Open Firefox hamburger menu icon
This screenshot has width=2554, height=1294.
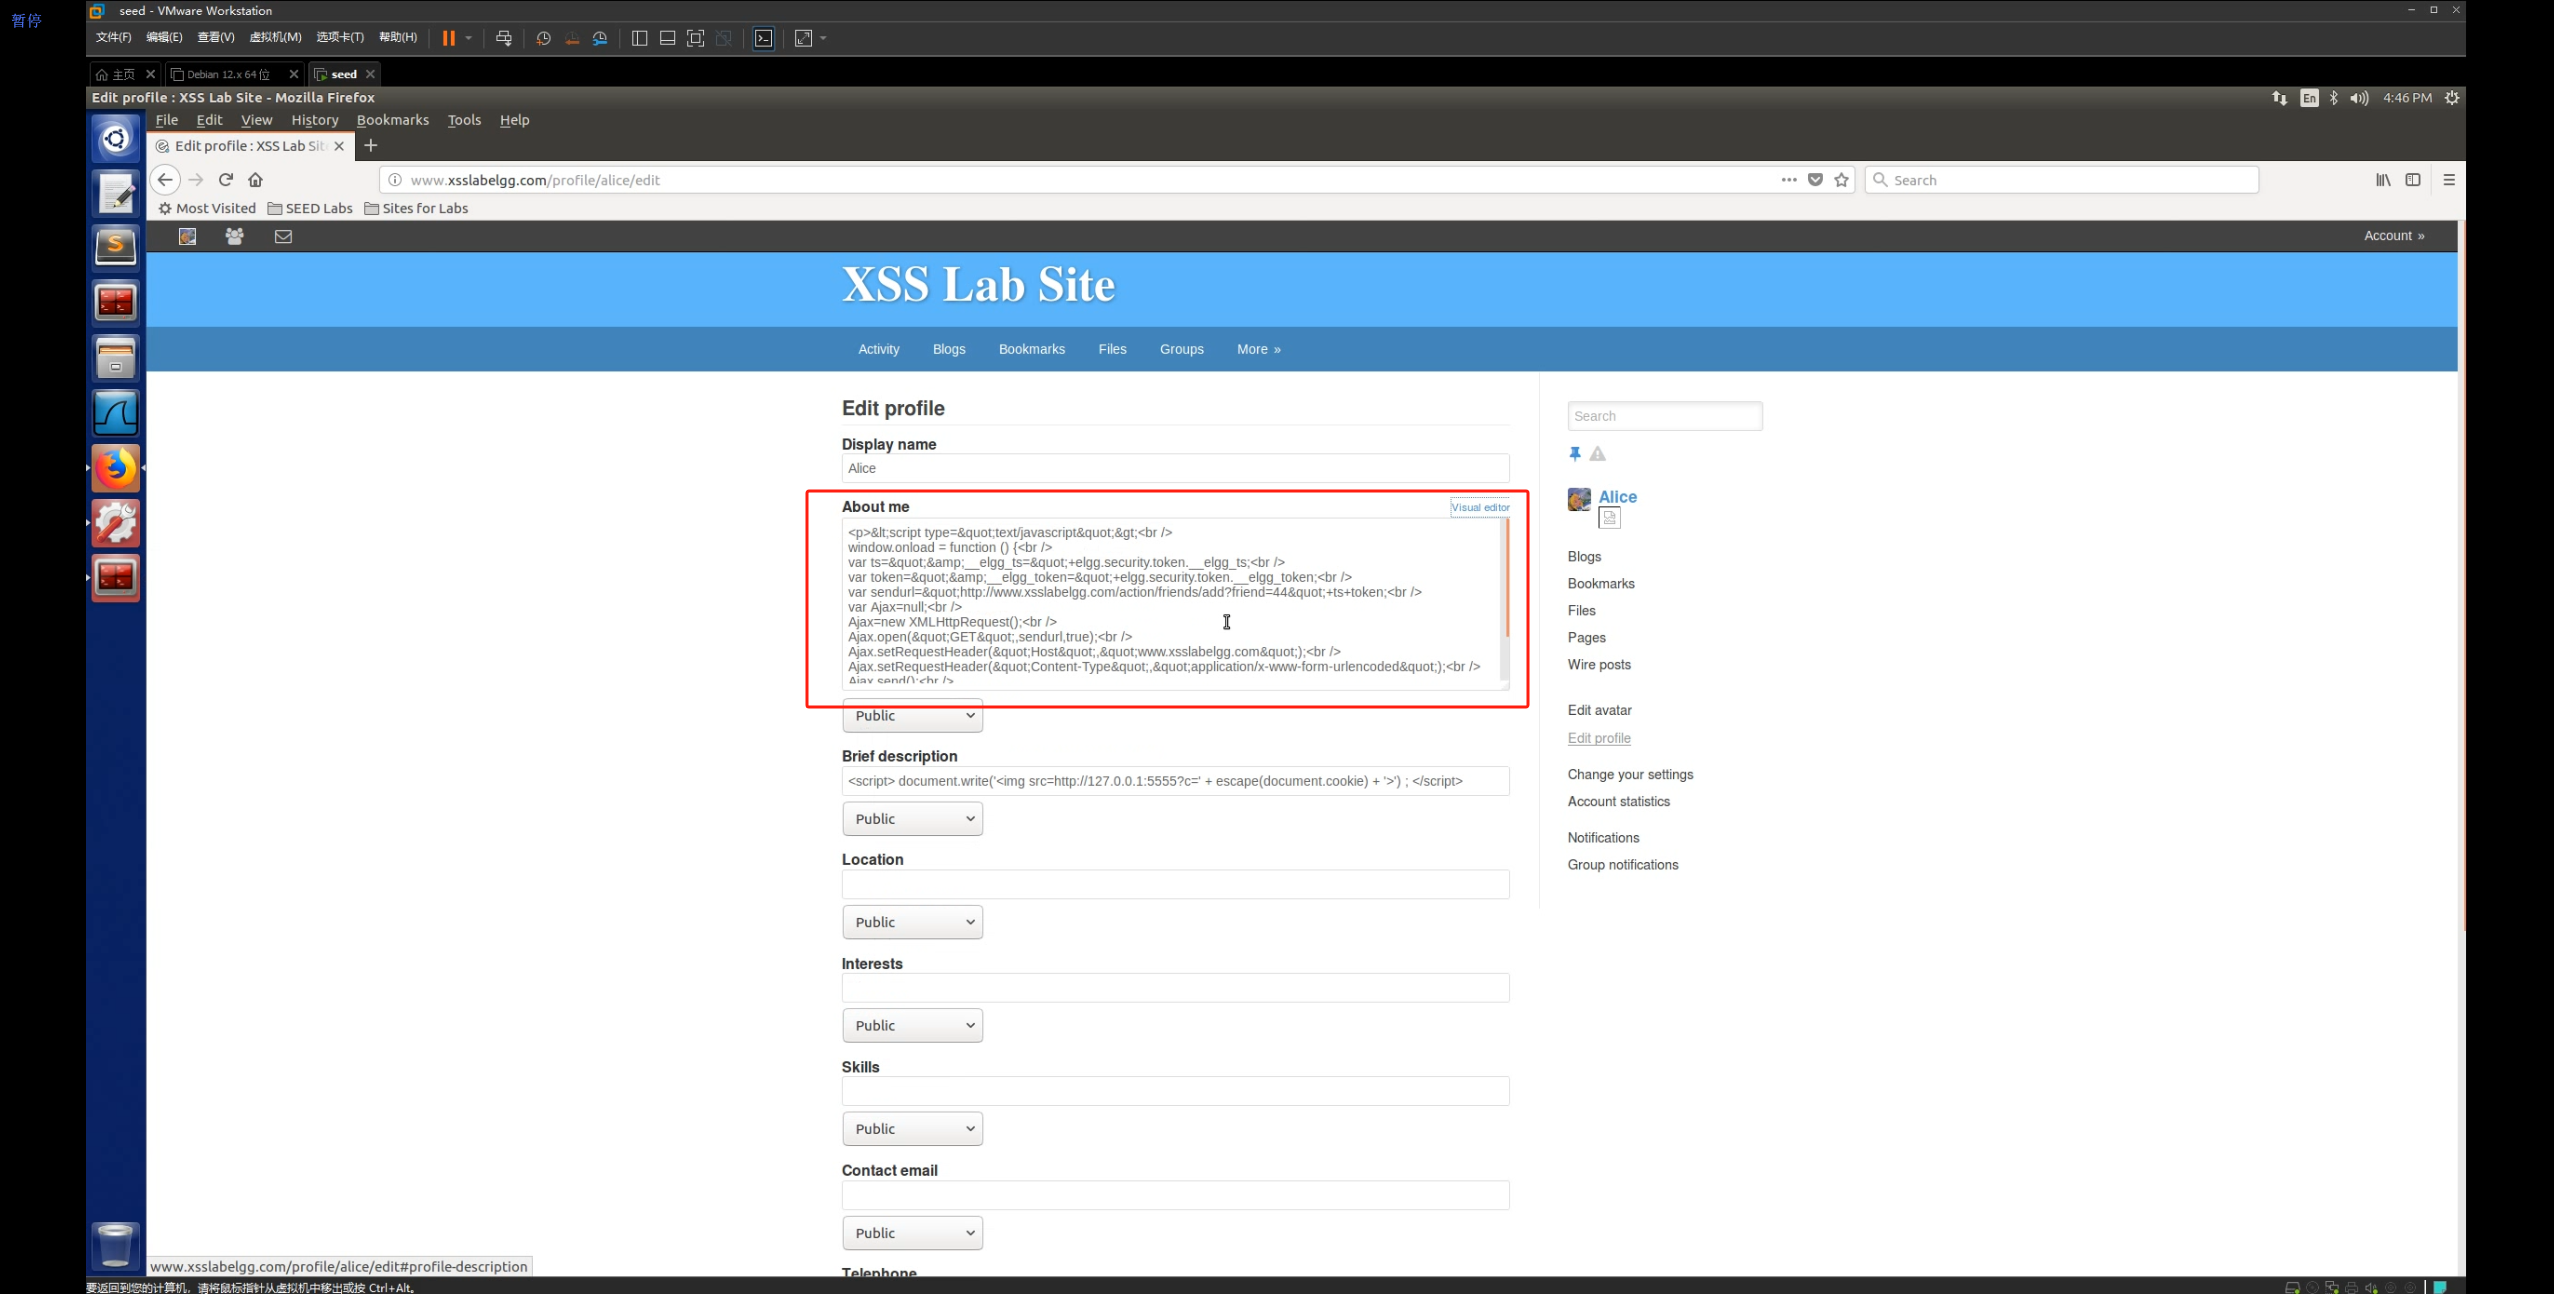2448,180
